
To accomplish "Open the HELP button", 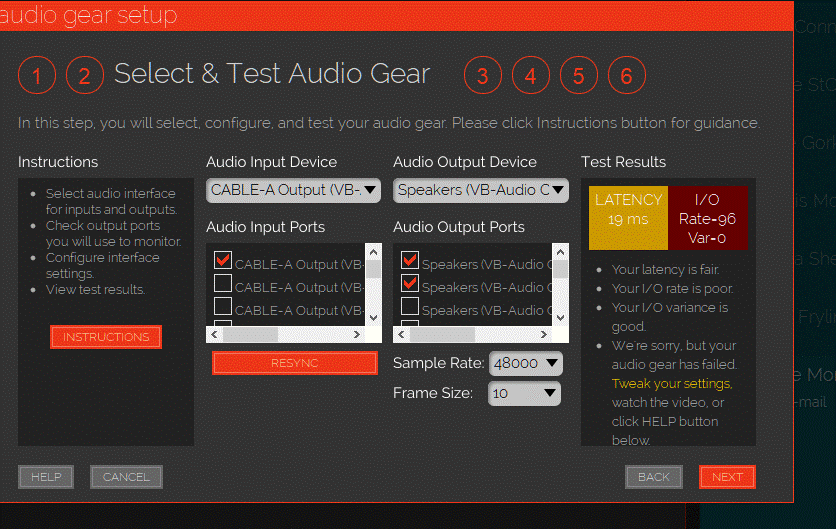I will [46, 477].
